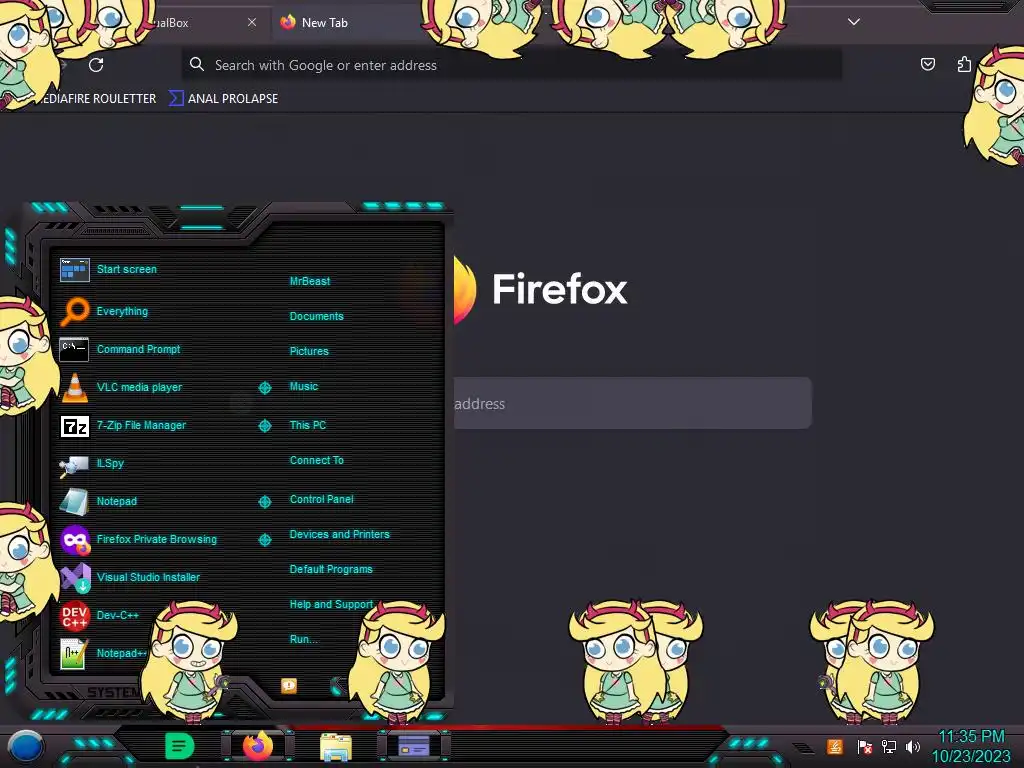Click the Firefox address bar
Viewport: 1024px width, 768px height.
pos(511,65)
